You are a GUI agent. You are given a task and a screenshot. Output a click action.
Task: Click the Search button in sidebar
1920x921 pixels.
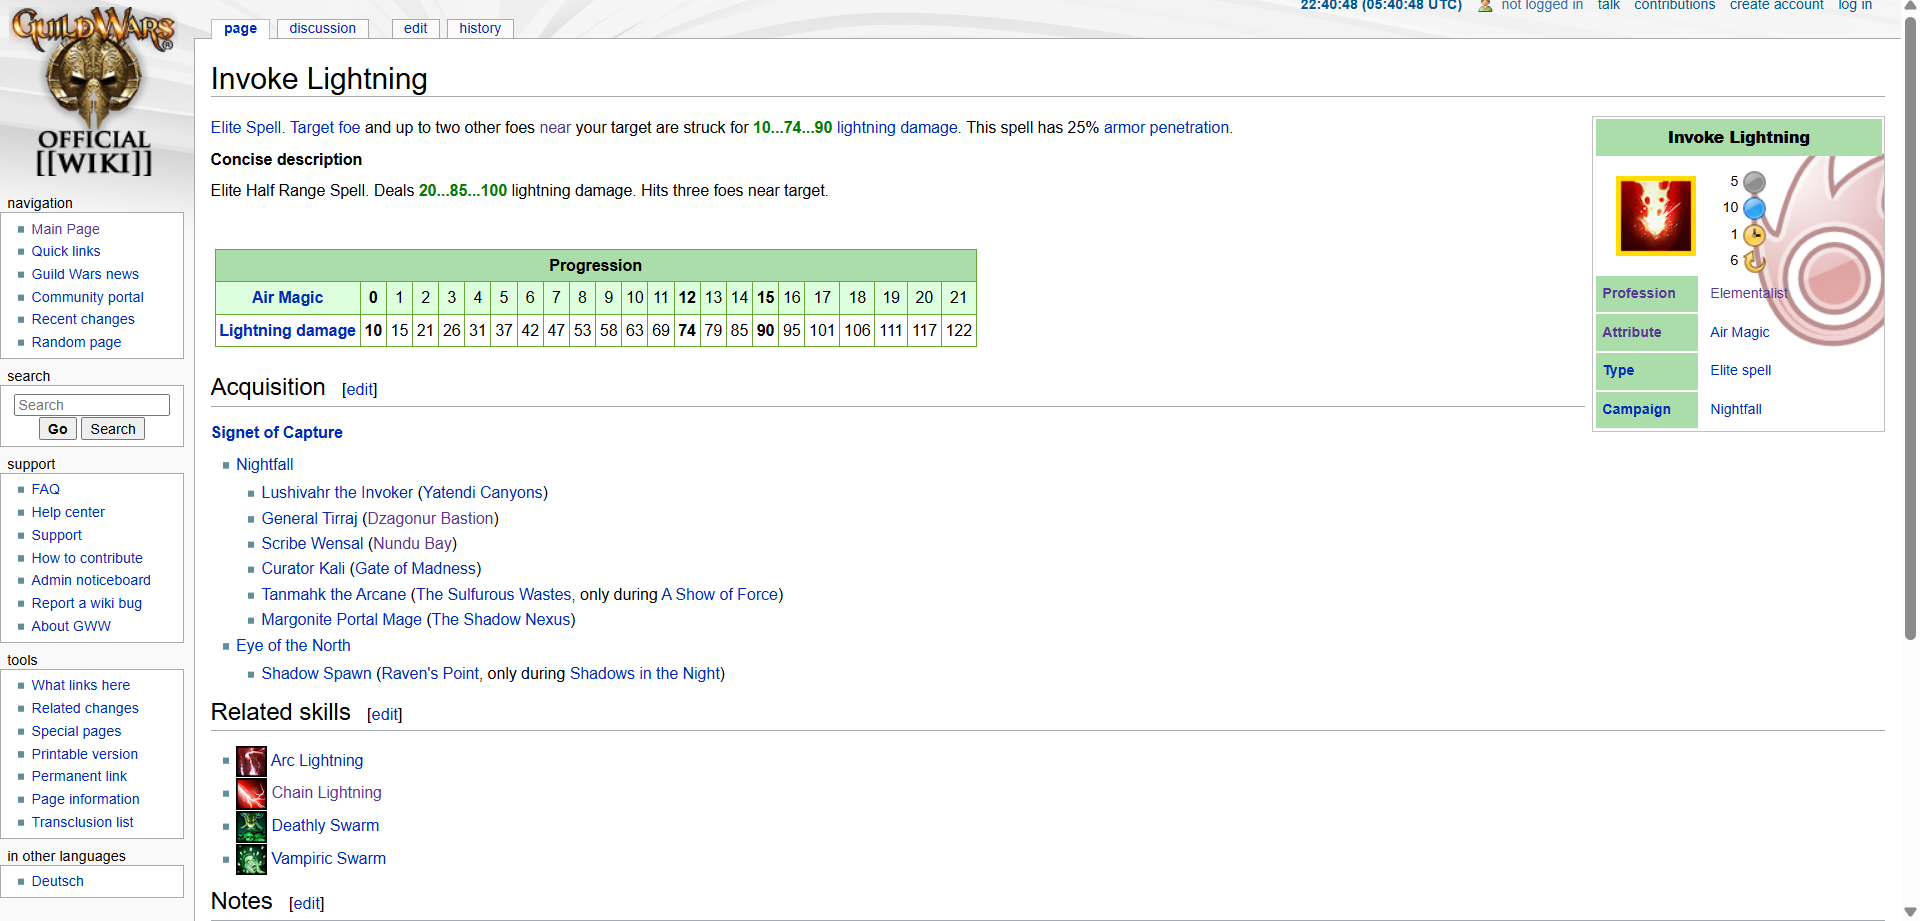[x=113, y=429]
